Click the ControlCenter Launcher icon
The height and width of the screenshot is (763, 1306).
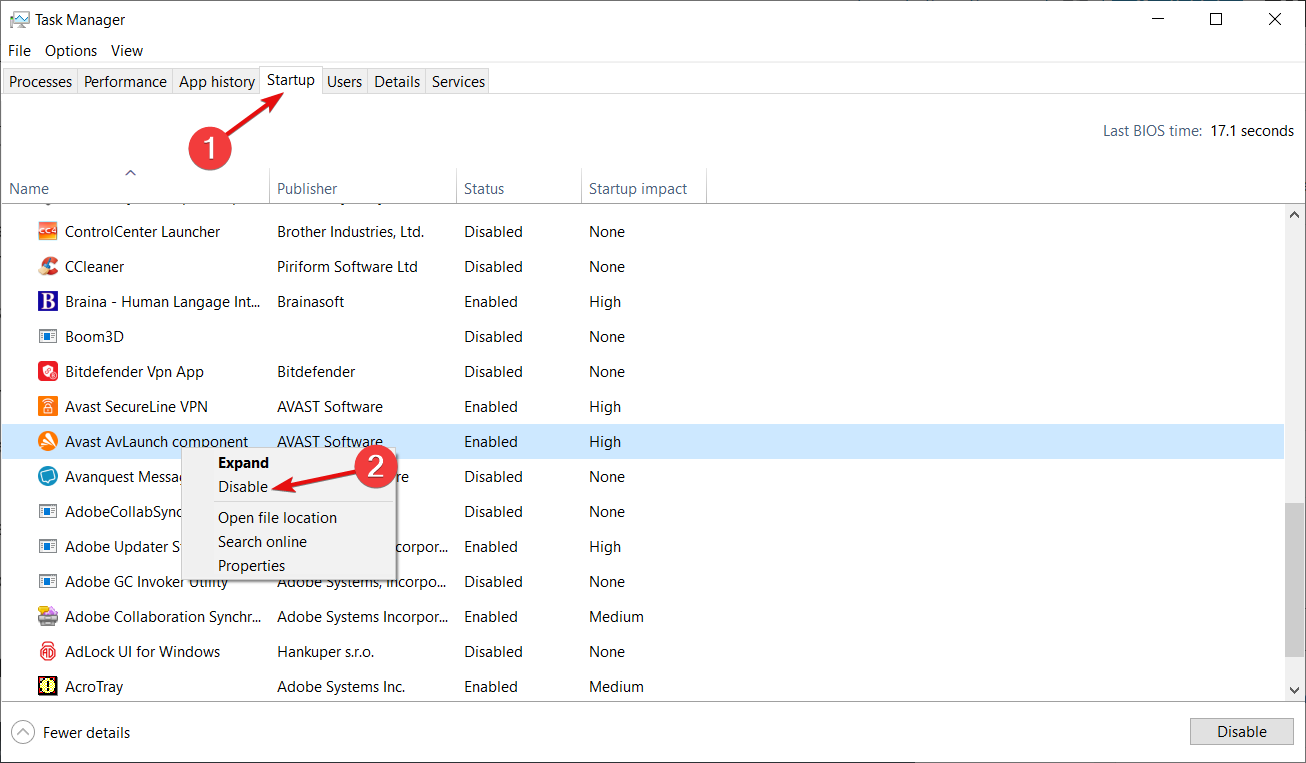pyautogui.click(x=47, y=232)
